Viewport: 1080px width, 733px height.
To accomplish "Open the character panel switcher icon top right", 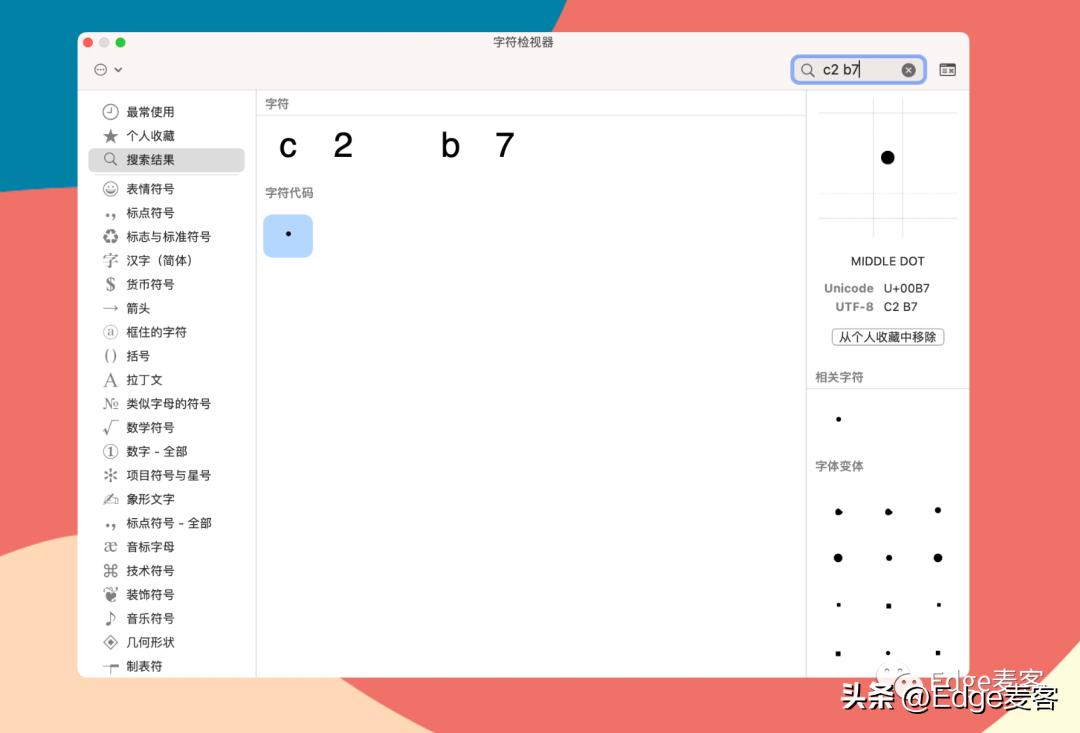I will [x=946, y=69].
